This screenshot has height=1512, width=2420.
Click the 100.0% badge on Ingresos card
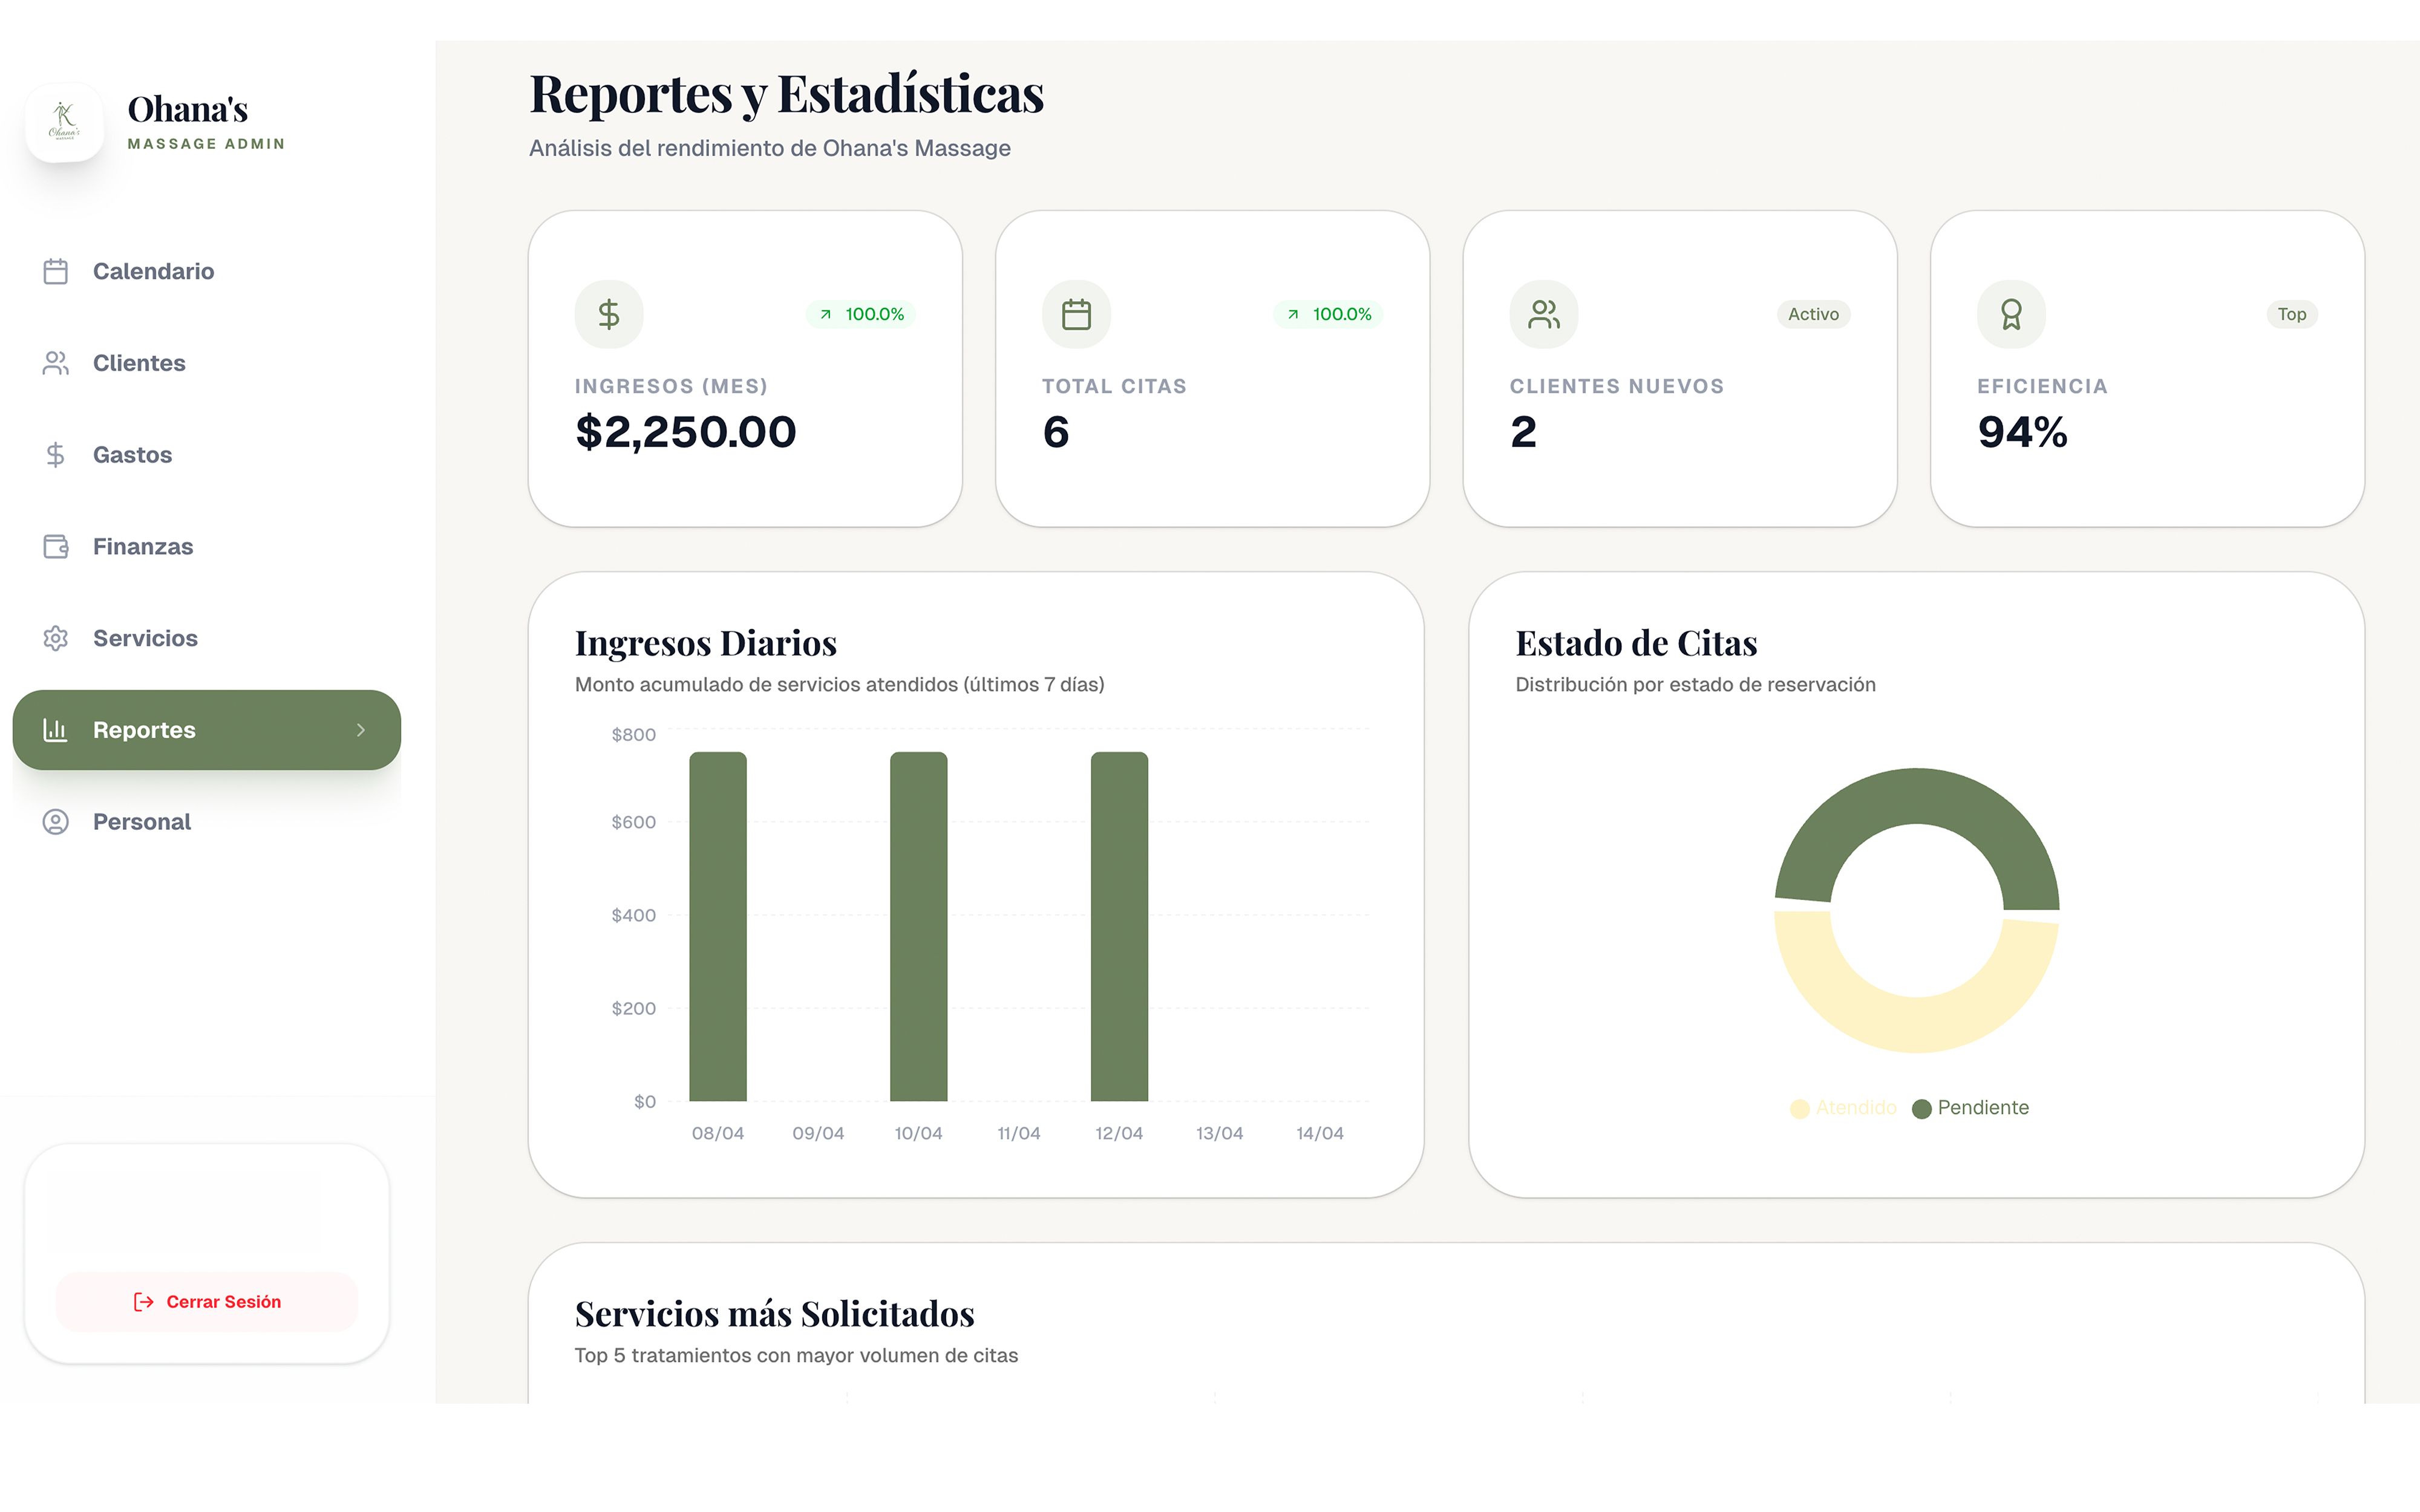click(x=861, y=315)
